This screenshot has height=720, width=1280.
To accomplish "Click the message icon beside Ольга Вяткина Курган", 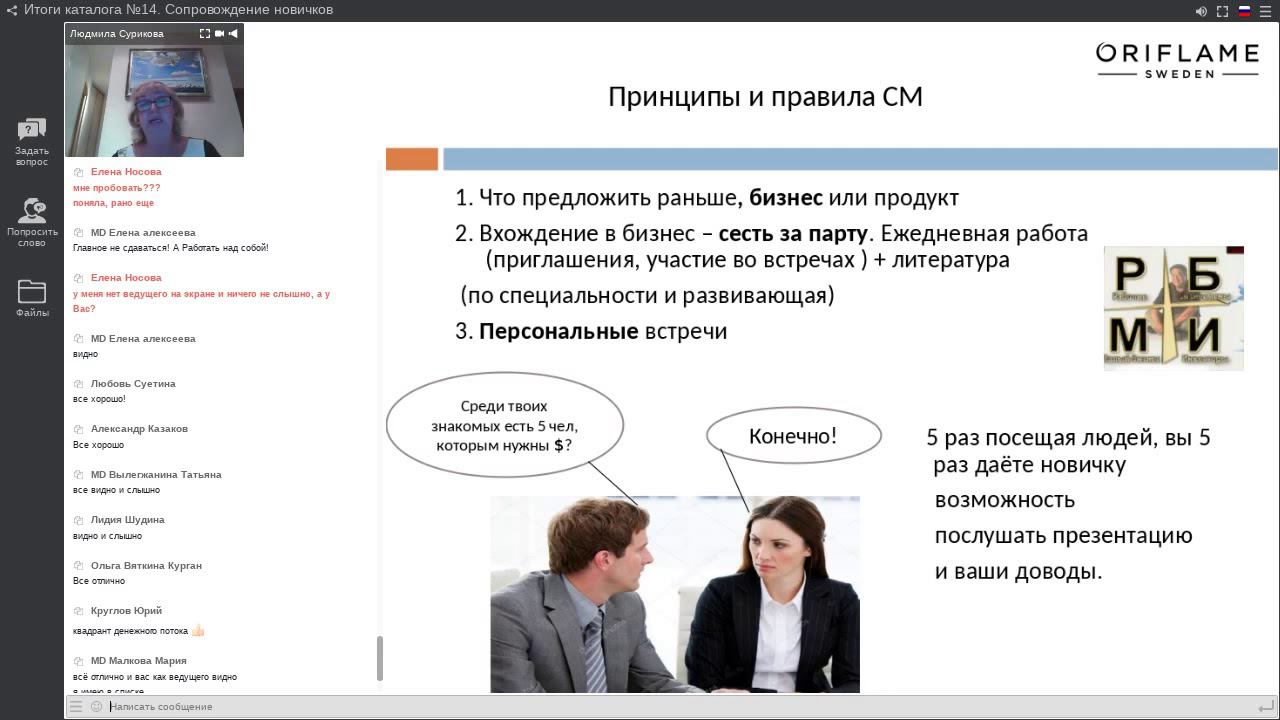I will click(79, 566).
